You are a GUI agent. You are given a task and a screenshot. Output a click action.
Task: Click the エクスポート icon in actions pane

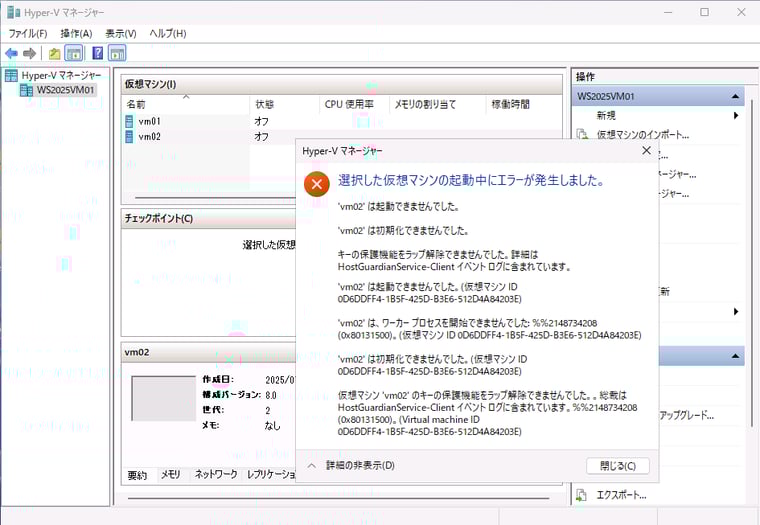(581, 495)
